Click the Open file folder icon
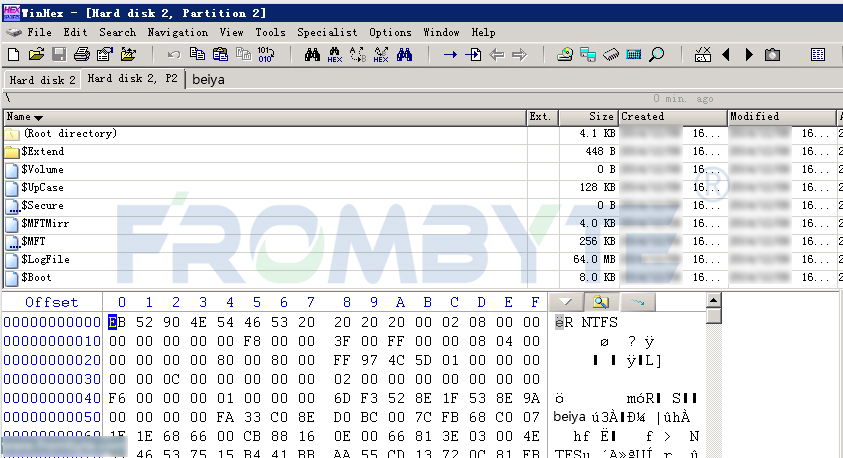The width and height of the screenshot is (843, 458). 36,54
